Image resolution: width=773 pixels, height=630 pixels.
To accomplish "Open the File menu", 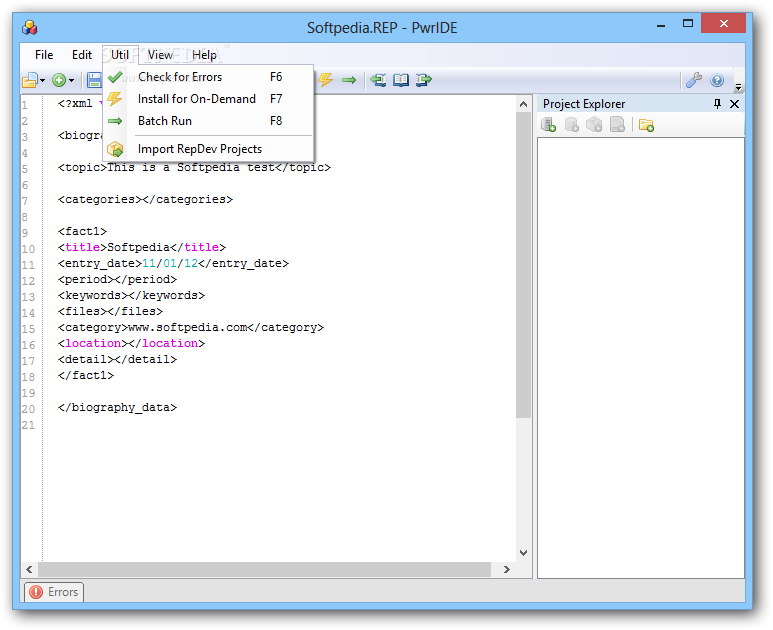I will click(x=44, y=55).
